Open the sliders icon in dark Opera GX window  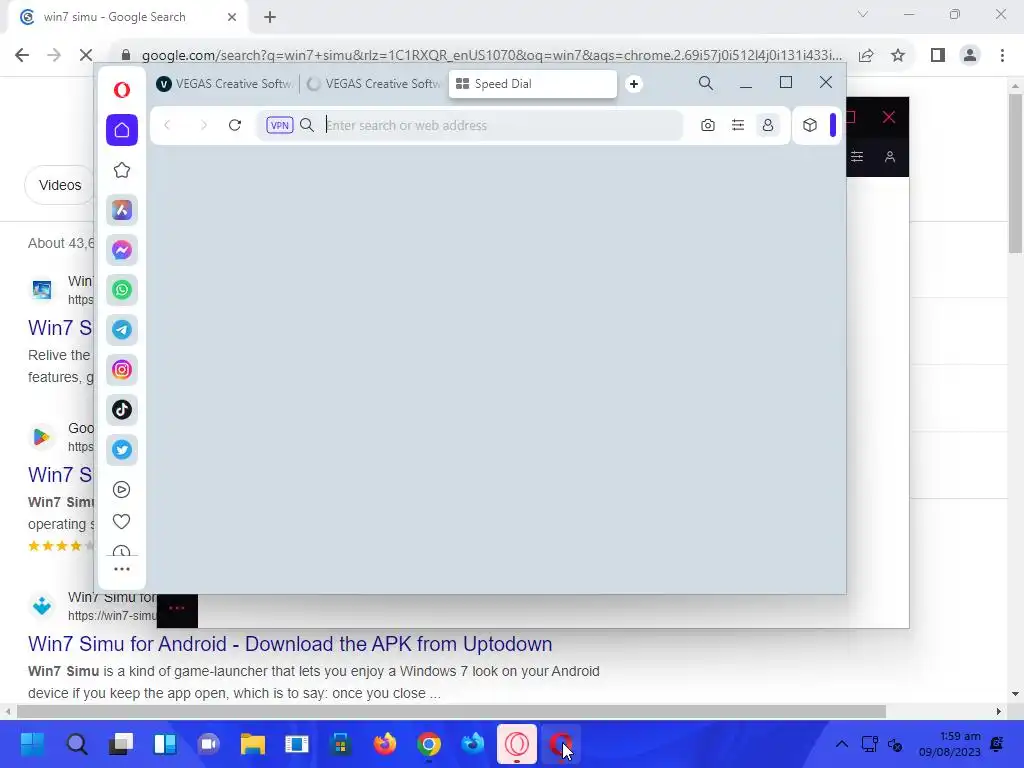pos(857,157)
